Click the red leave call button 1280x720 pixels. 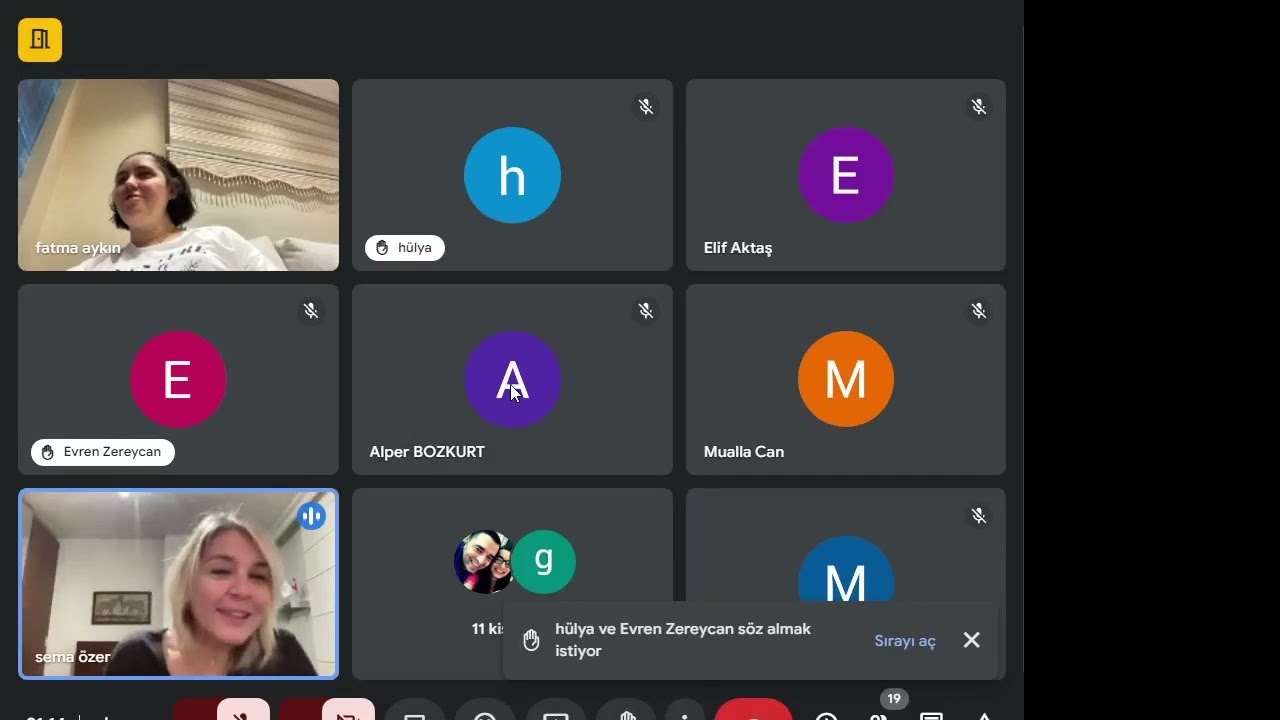[x=753, y=711]
